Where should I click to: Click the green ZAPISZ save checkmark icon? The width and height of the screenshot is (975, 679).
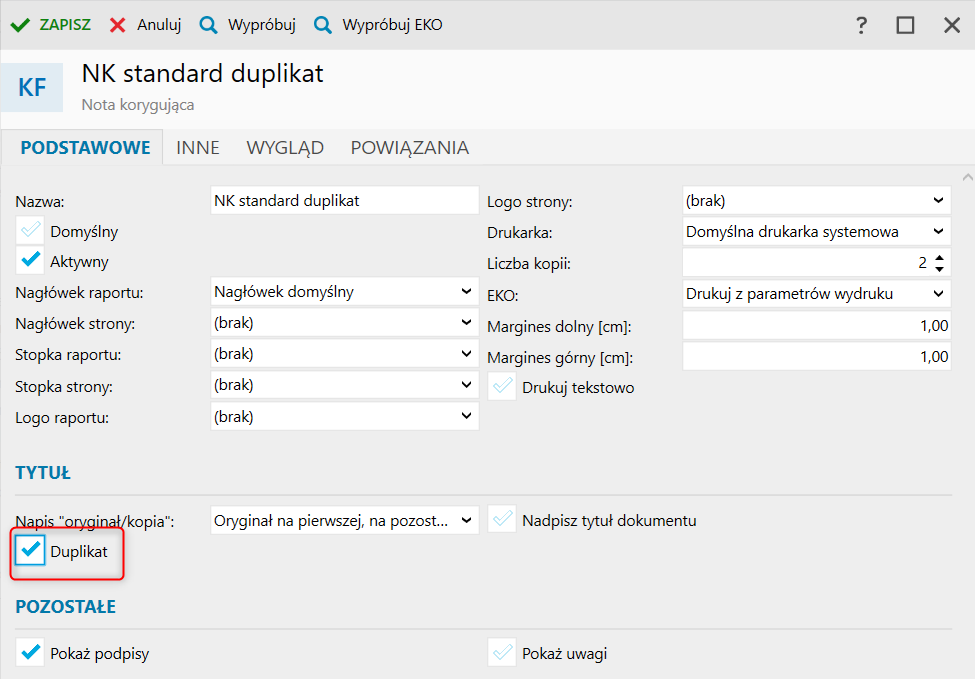pyautogui.click(x=20, y=25)
